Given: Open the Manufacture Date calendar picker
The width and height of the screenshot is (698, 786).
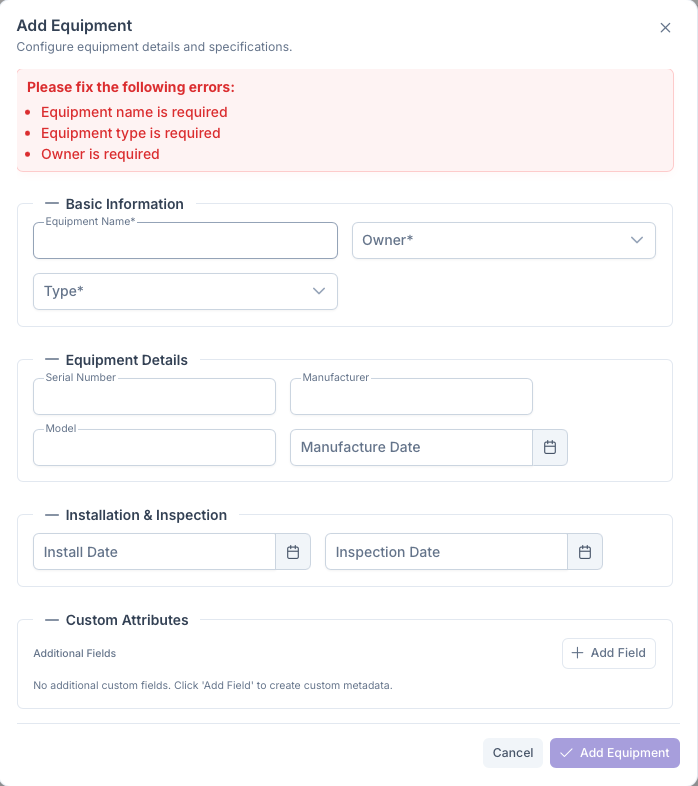Looking at the screenshot, I should point(550,447).
